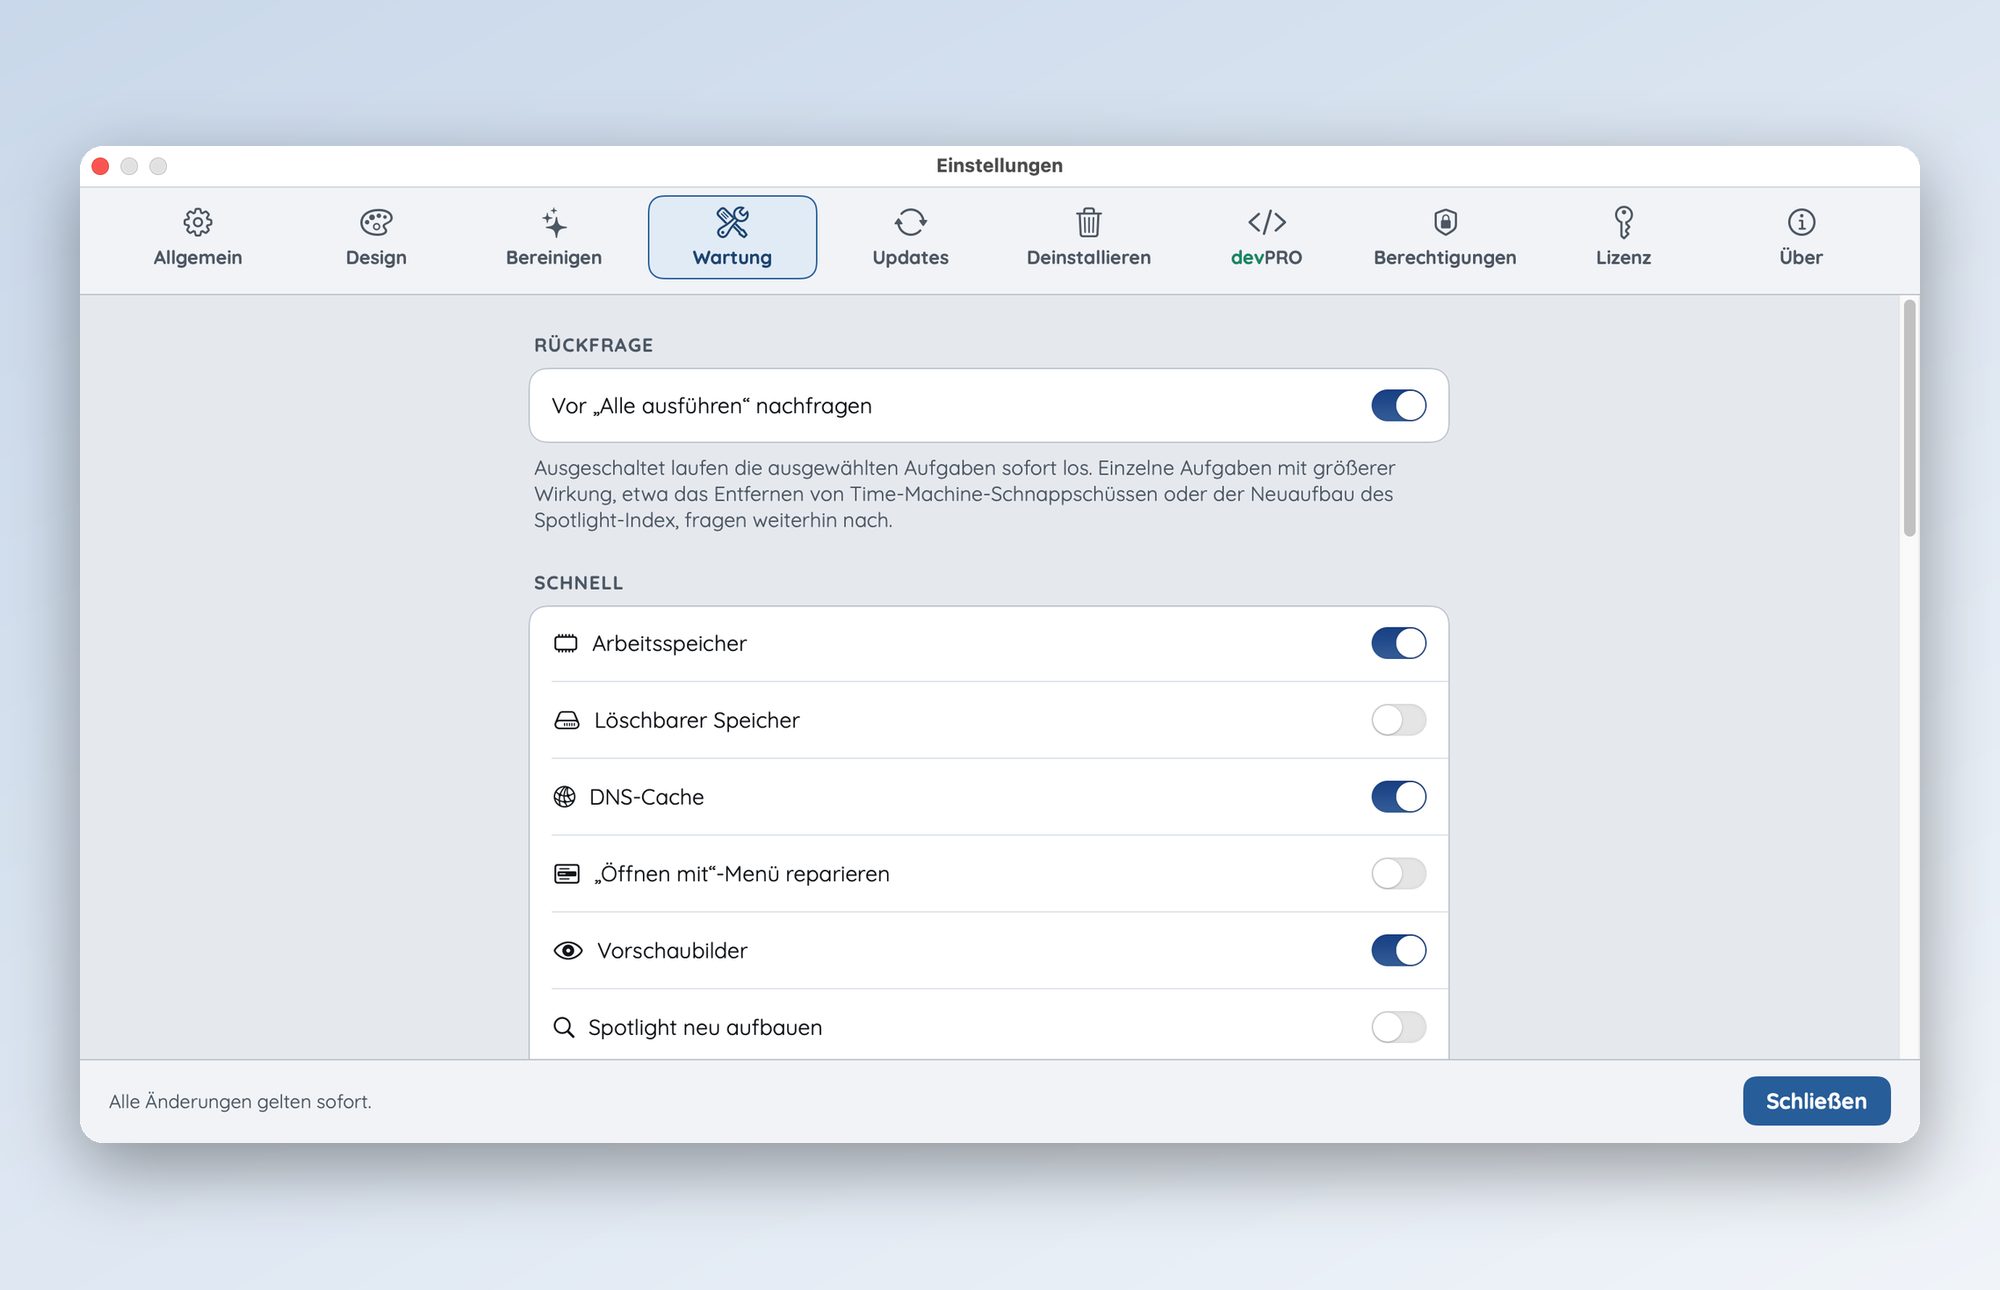
Task: Click the Spotlight magnifying glass icon
Action: point(564,1028)
